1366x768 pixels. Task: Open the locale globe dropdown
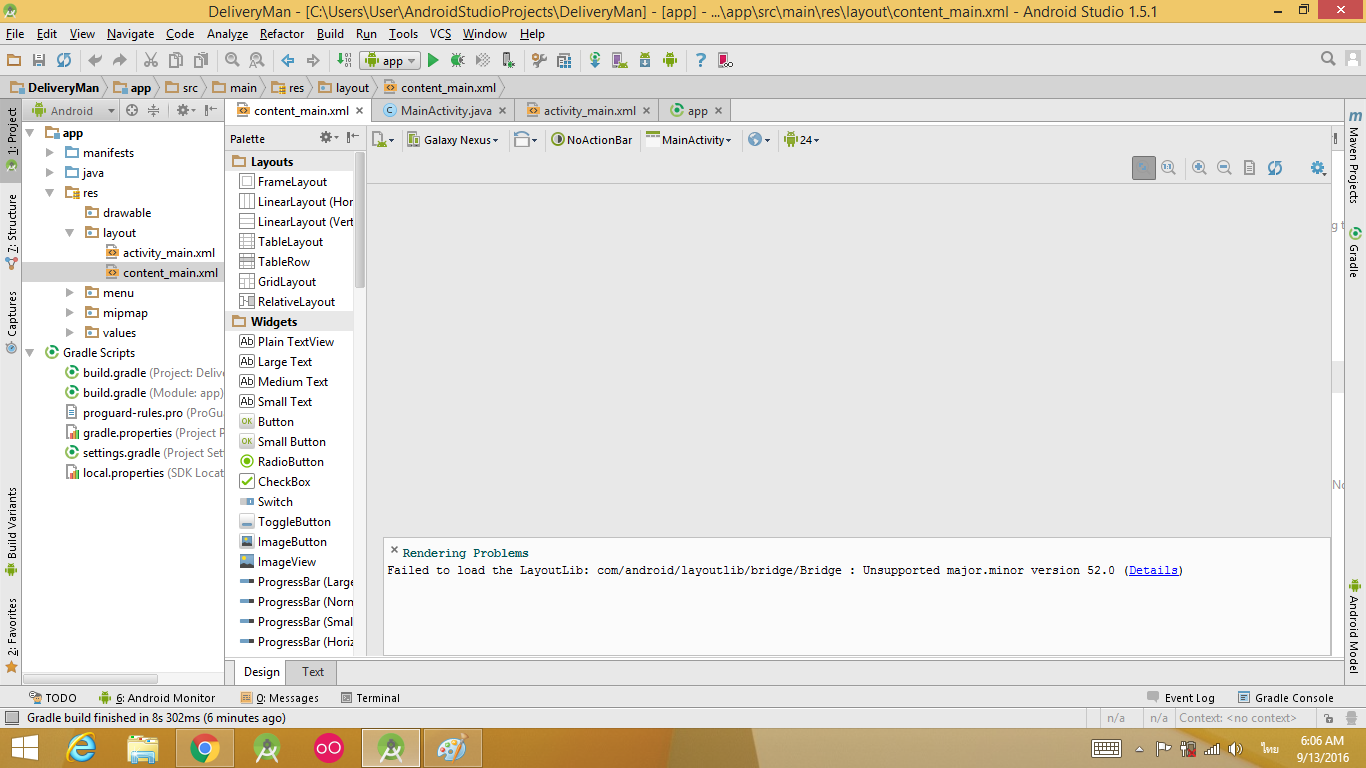click(759, 140)
